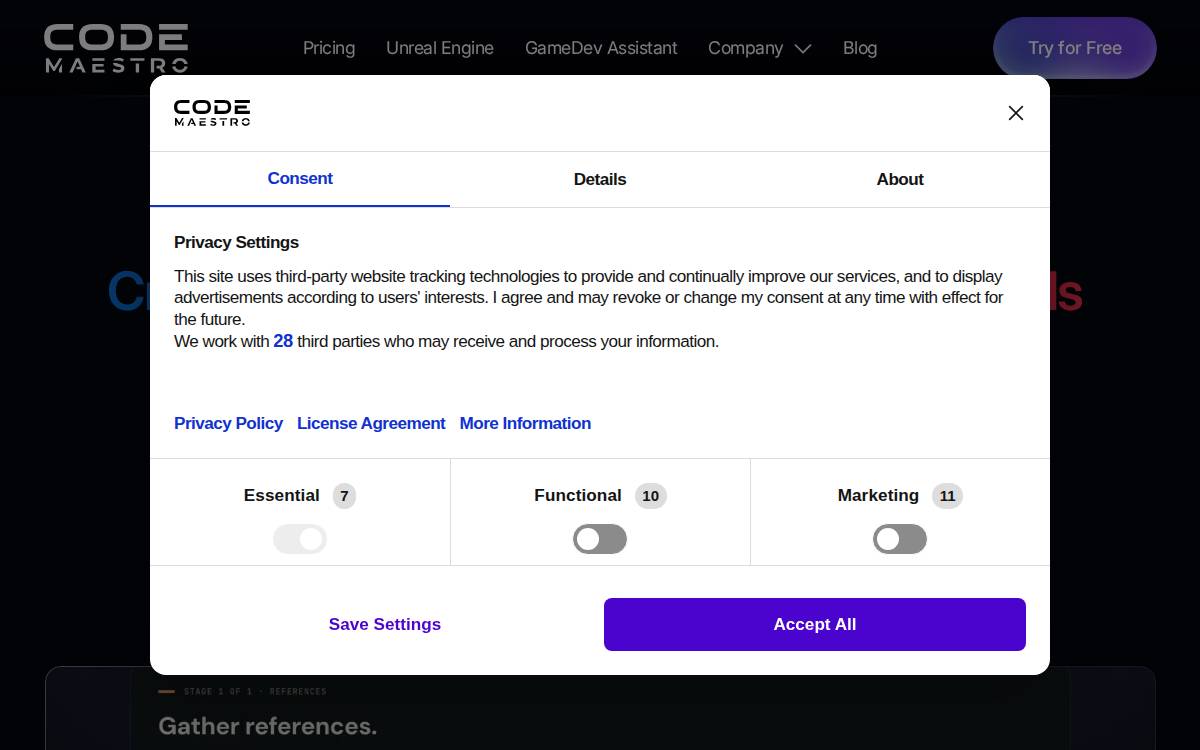Open the License Agreement link
The image size is (1200, 750).
[371, 423]
